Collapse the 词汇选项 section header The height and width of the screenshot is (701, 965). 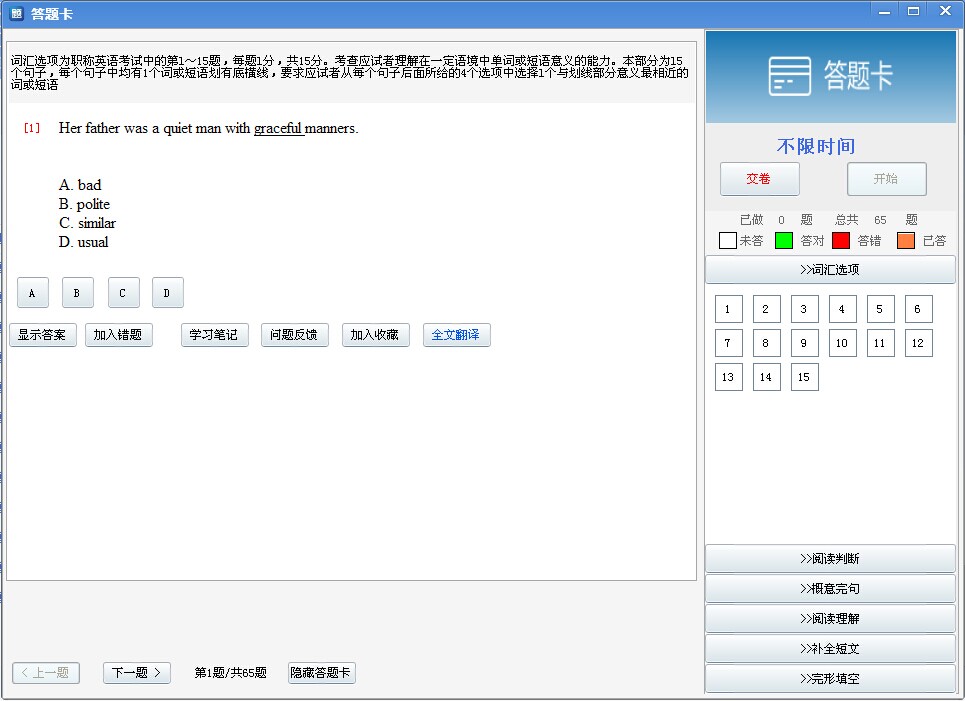click(830, 270)
